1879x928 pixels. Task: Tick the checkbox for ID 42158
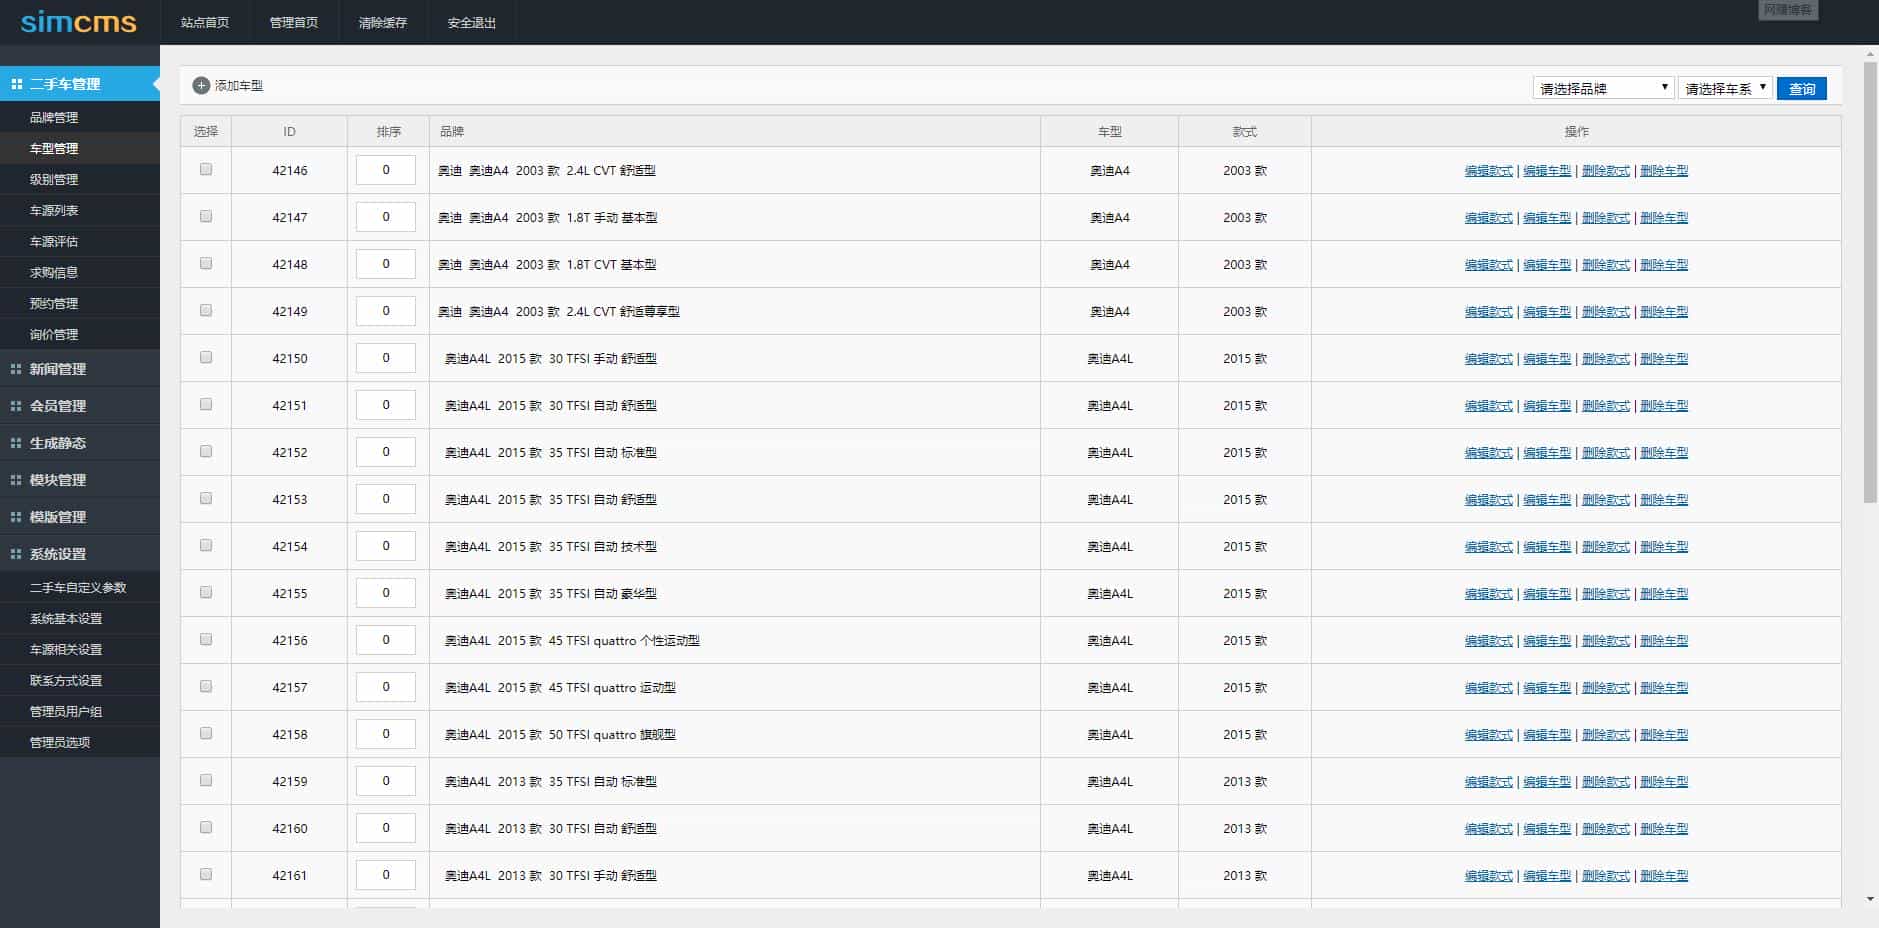[206, 734]
